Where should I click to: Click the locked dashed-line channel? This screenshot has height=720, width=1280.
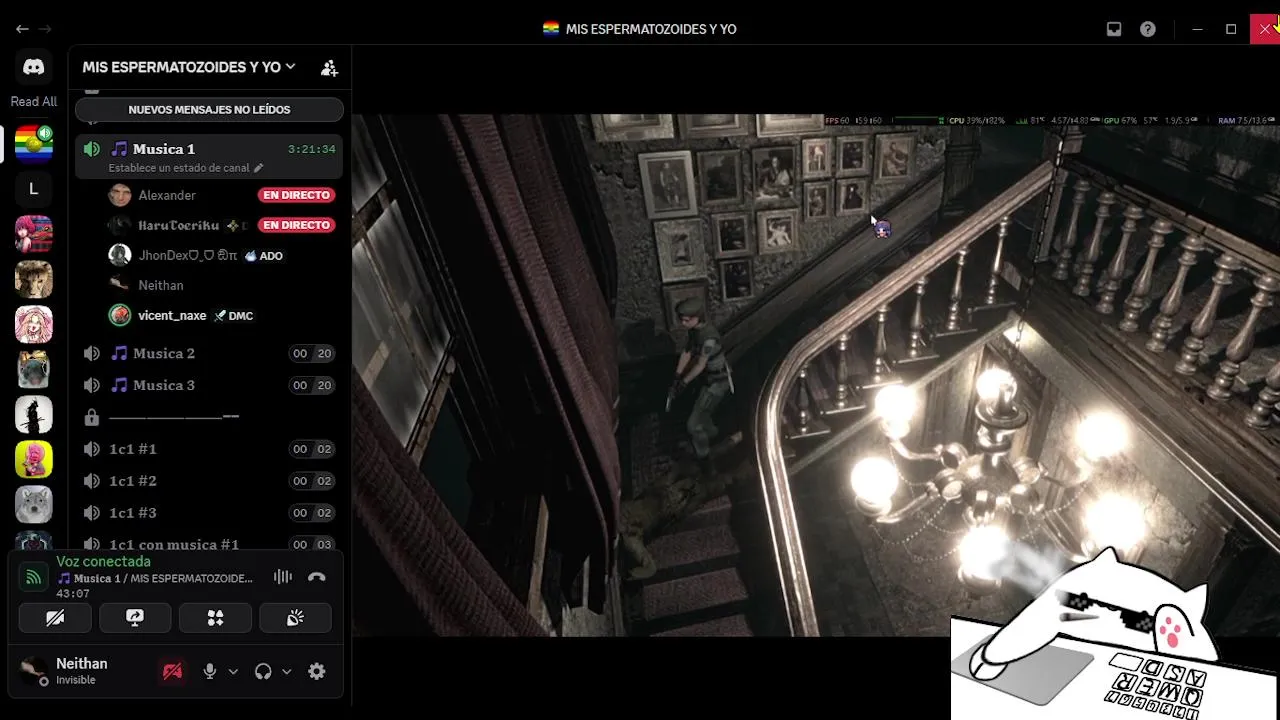[209, 417]
